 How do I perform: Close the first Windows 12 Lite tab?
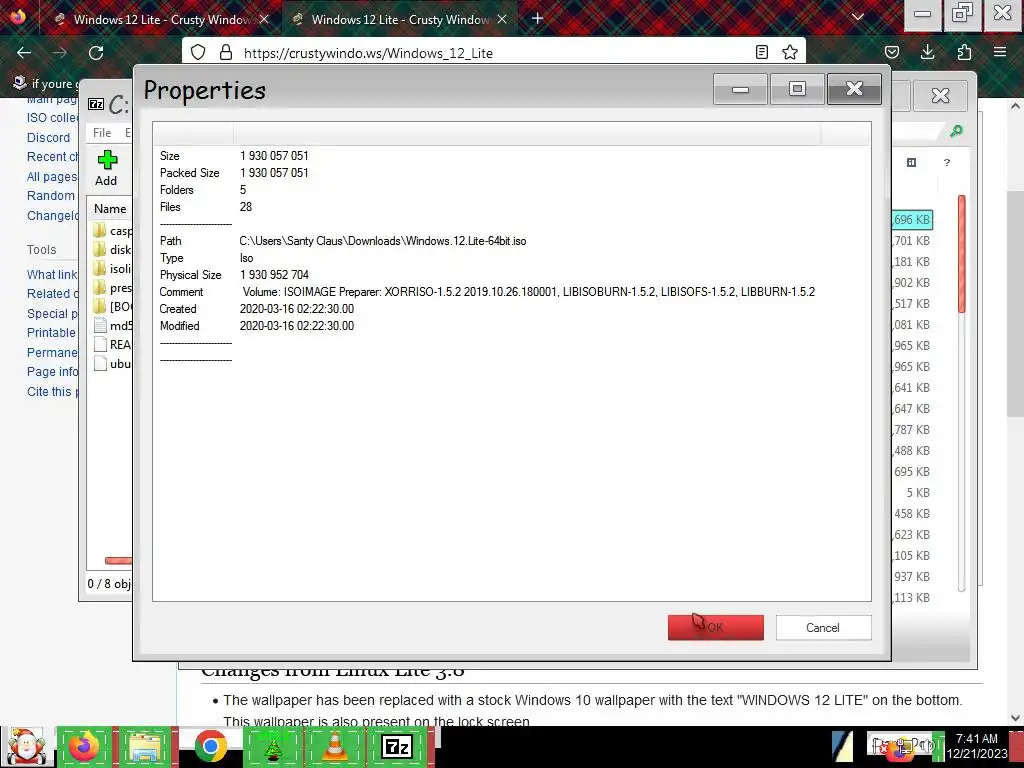(x=264, y=19)
